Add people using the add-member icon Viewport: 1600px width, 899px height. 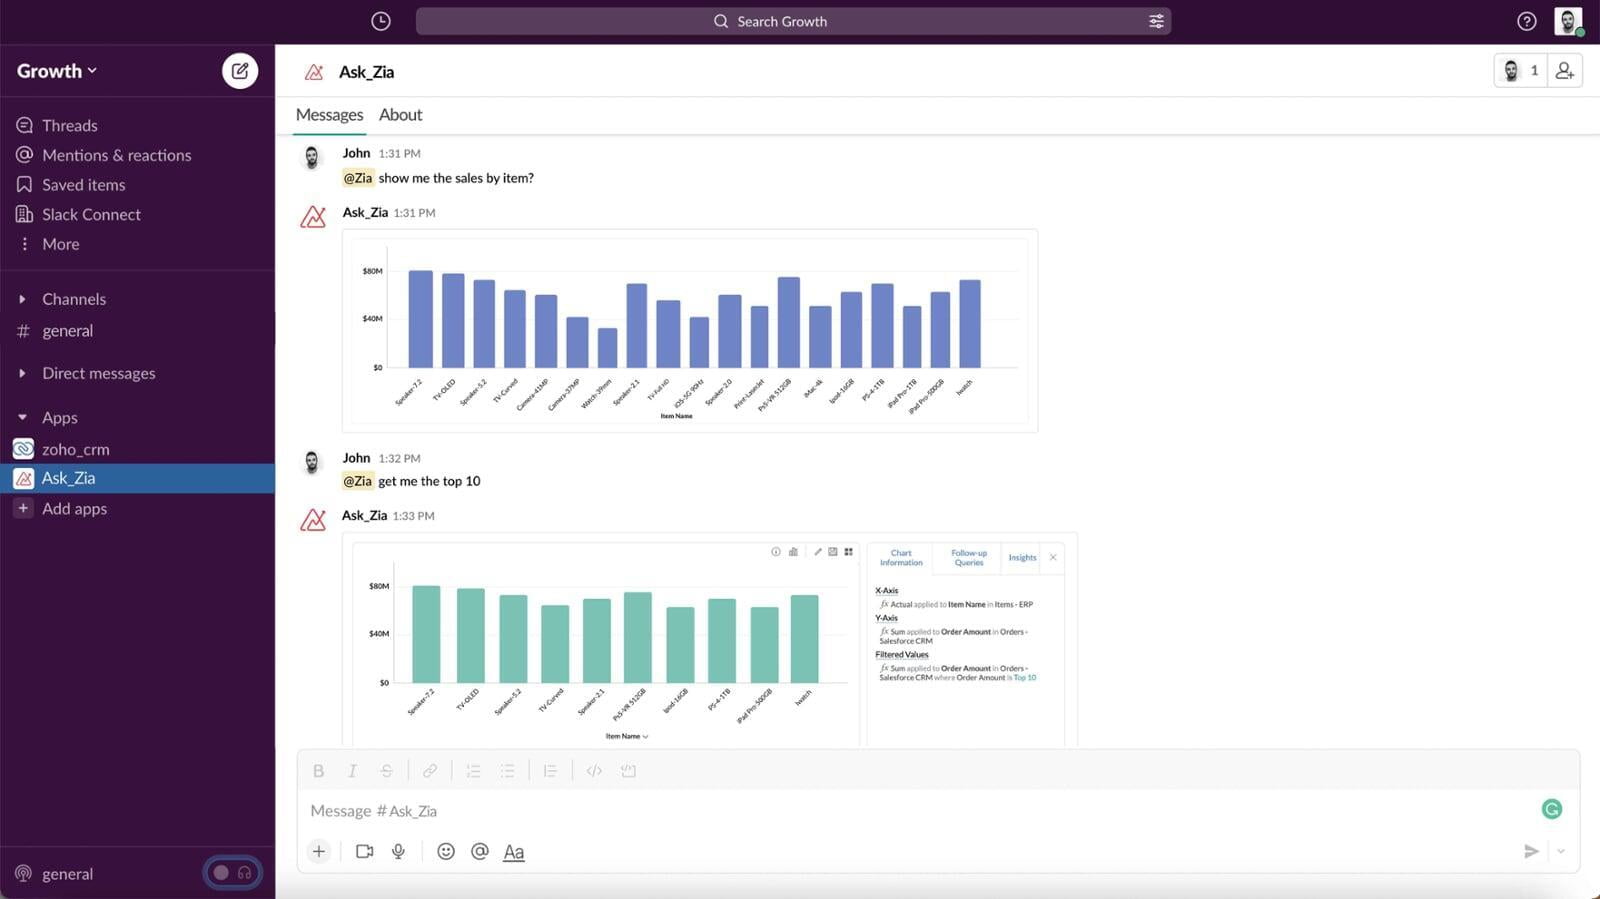click(1565, 71)
